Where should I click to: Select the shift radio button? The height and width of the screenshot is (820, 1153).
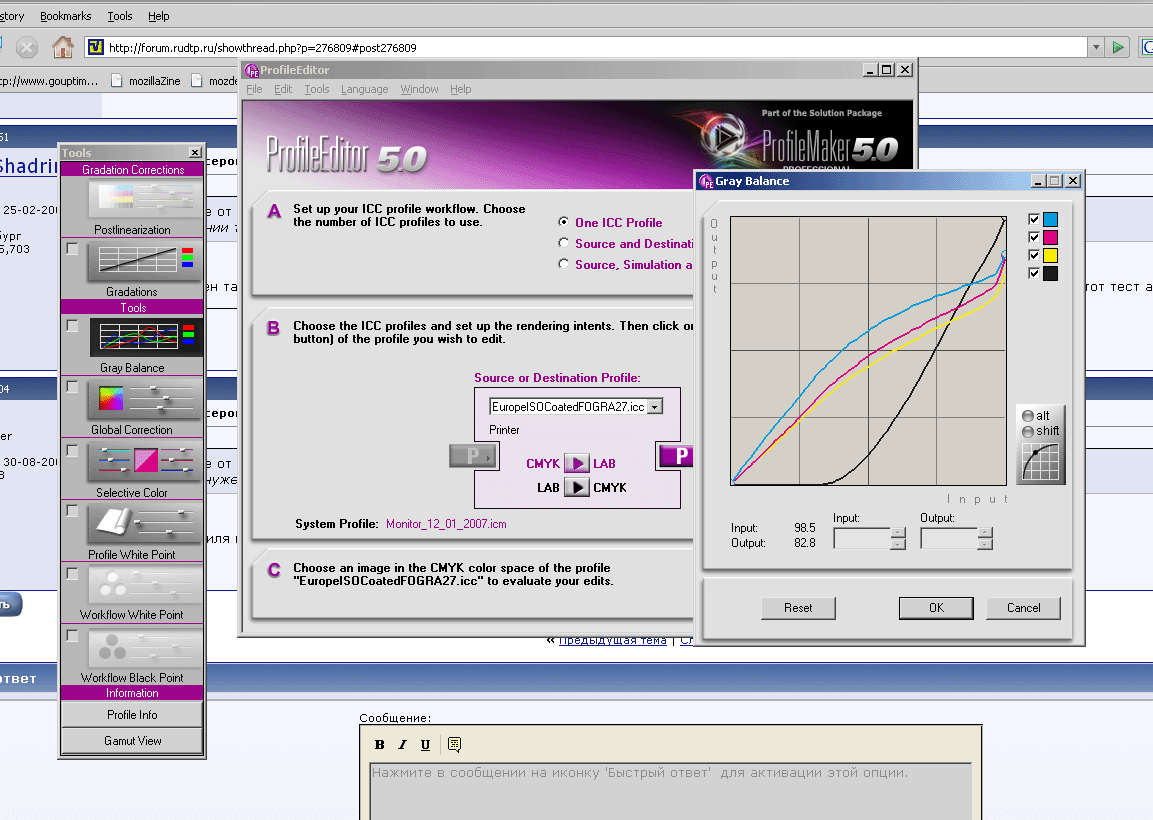coord(1028,431)
